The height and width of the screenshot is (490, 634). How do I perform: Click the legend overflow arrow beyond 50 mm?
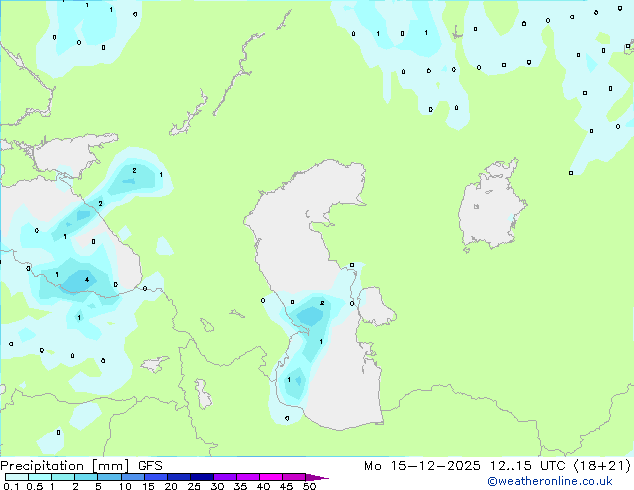coord(317,477)
